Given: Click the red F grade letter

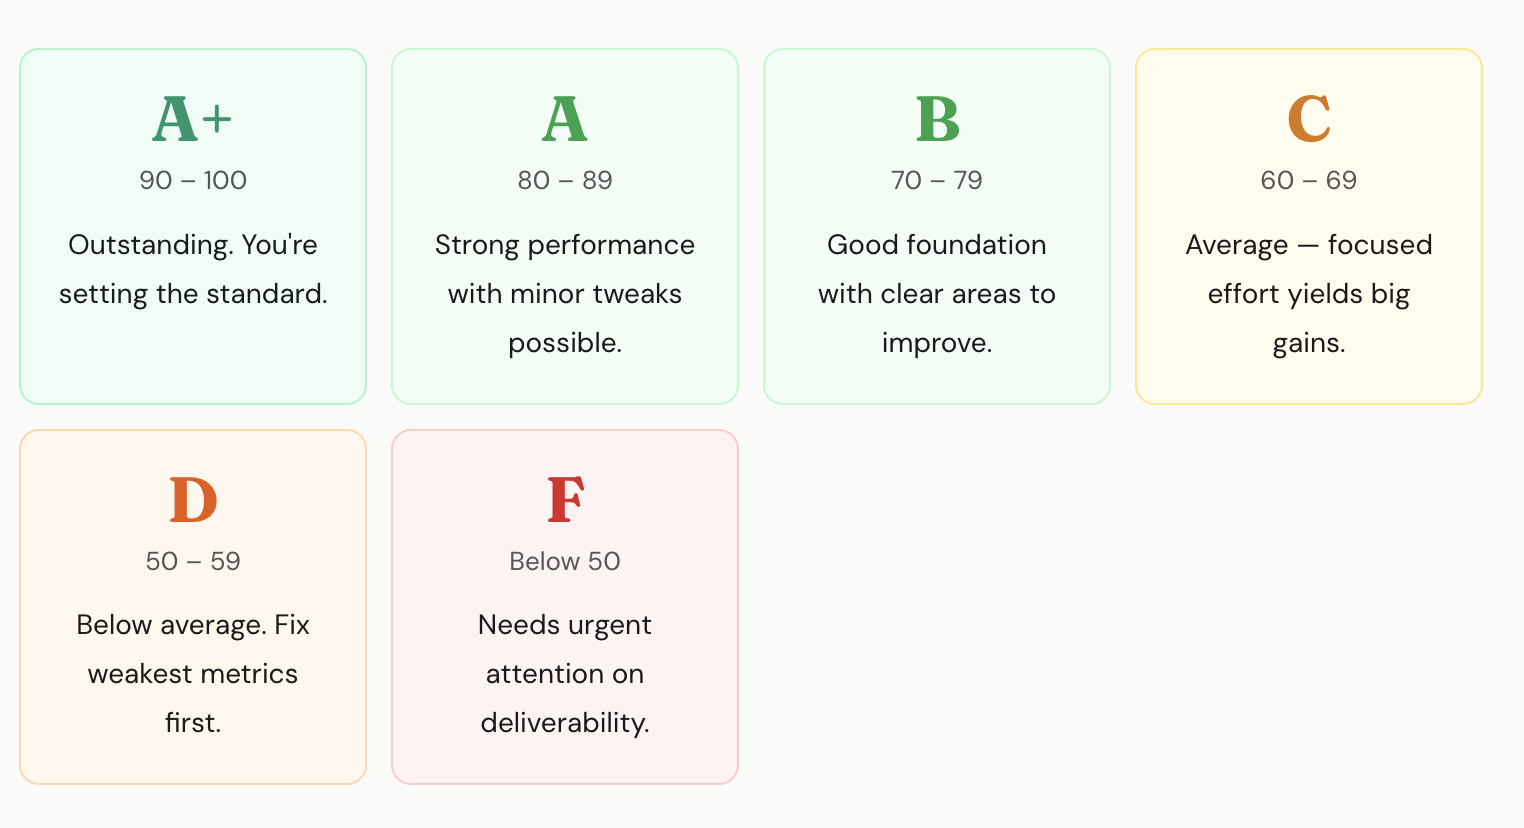Looking at the screenshot, I should [x=565, y=500].
